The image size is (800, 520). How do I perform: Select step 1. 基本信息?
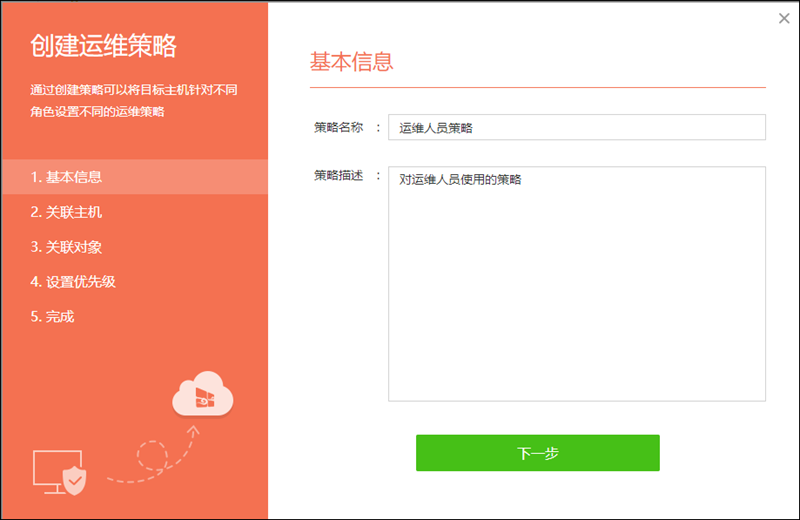[x=66, y=177]
